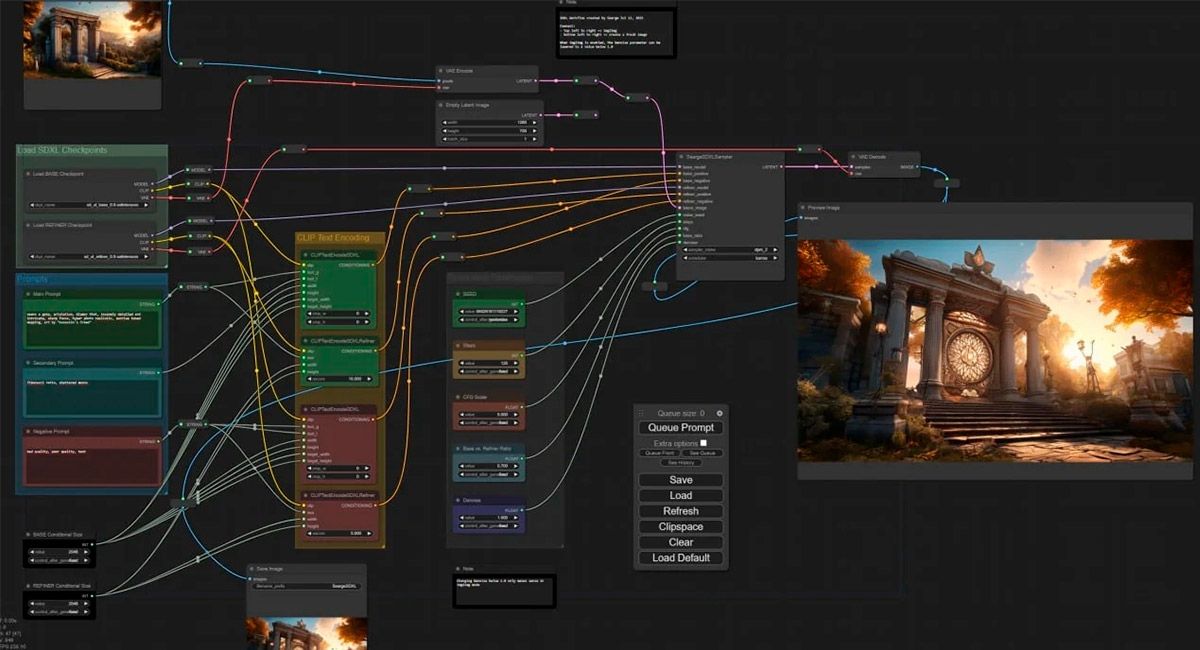Open the See Queue list
The width and height of the screenshot is (1200, 650).
coord(701,453)
